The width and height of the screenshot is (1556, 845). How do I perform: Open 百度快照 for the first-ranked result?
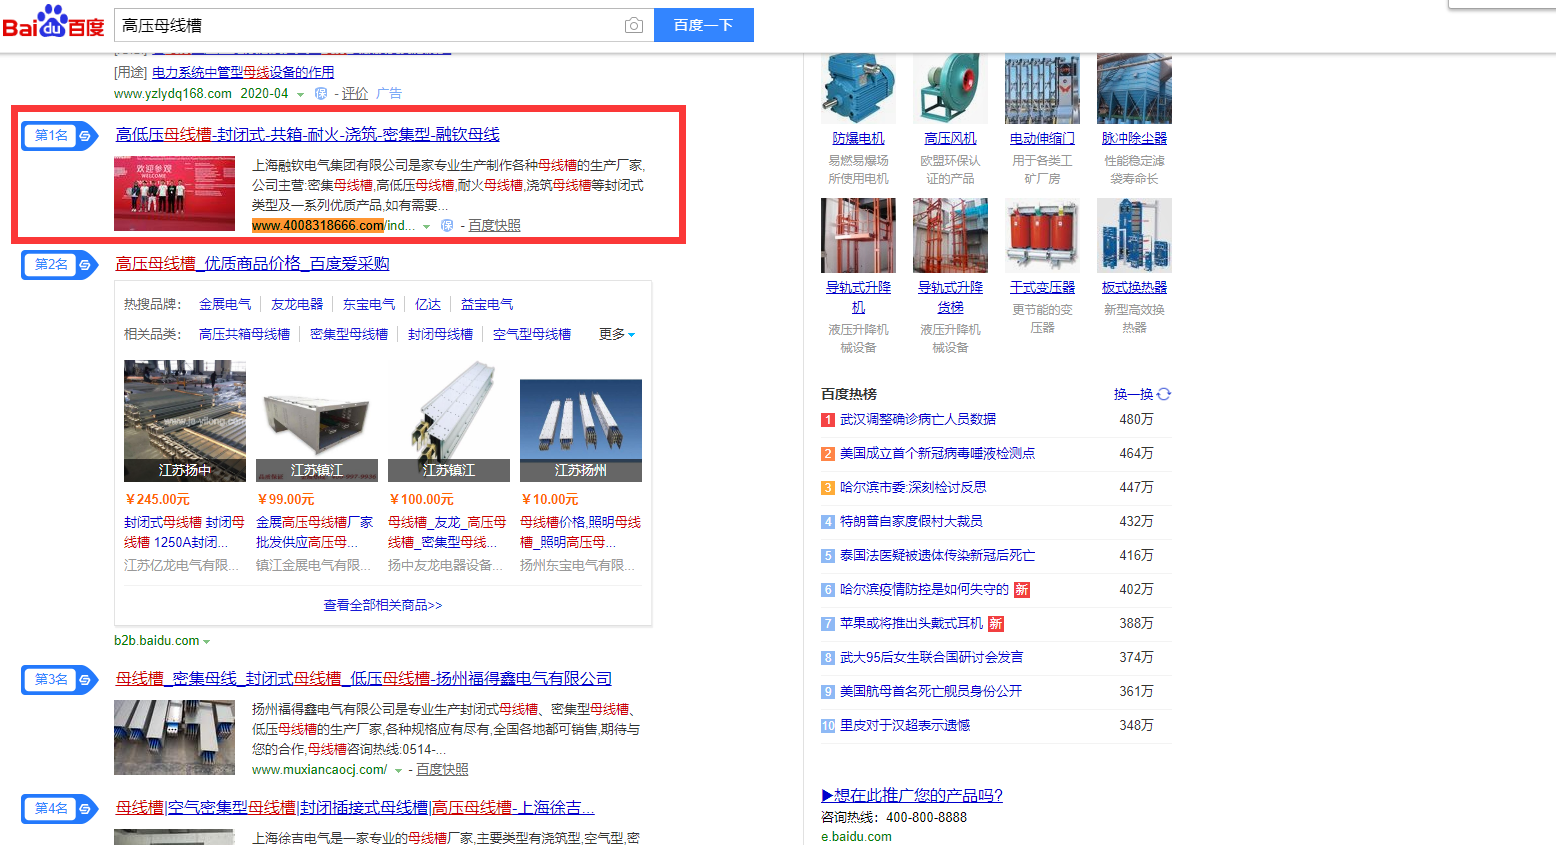494,226
